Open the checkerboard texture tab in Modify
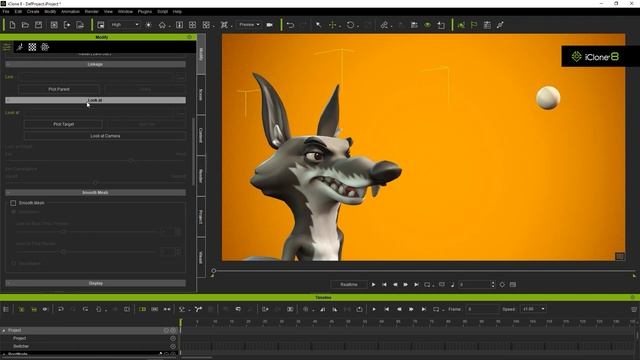640x360 pixels. point(32,47)
